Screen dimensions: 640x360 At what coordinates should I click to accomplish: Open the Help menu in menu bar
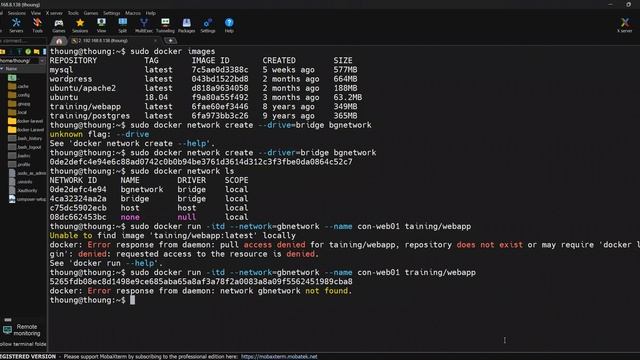click(151, 13)
